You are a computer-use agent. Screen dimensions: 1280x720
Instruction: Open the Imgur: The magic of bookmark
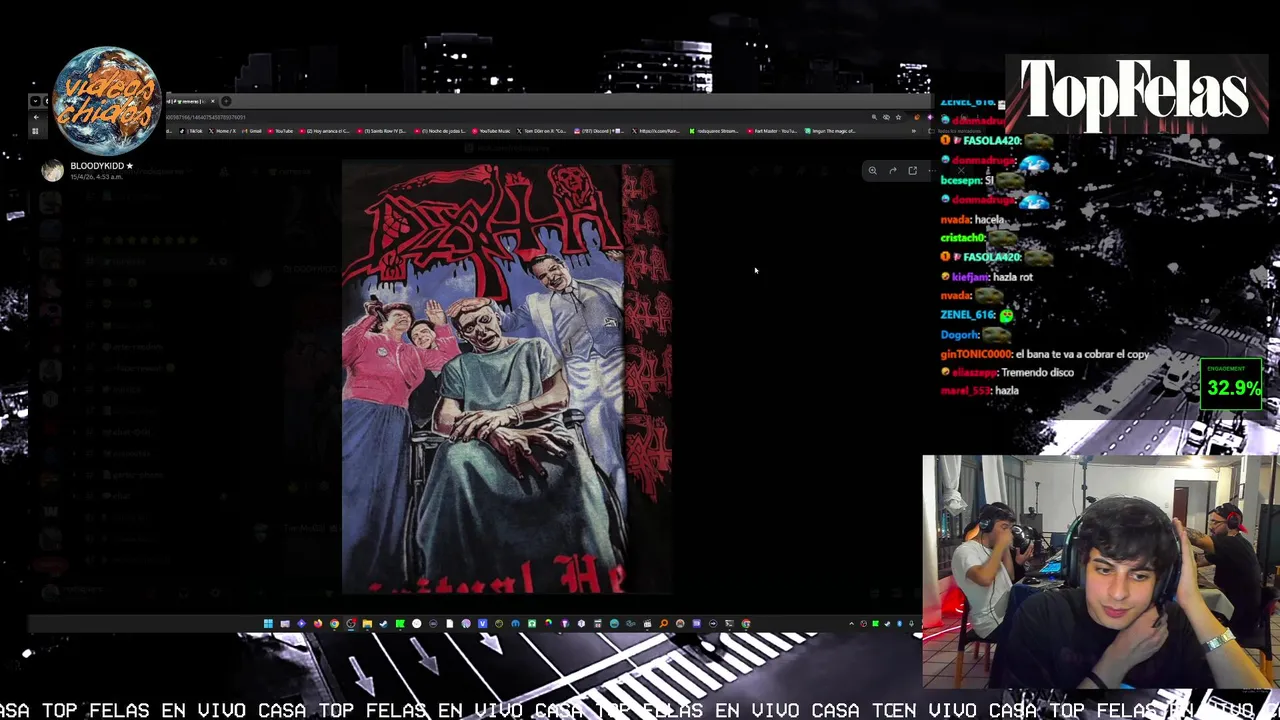tap(831, 131)
